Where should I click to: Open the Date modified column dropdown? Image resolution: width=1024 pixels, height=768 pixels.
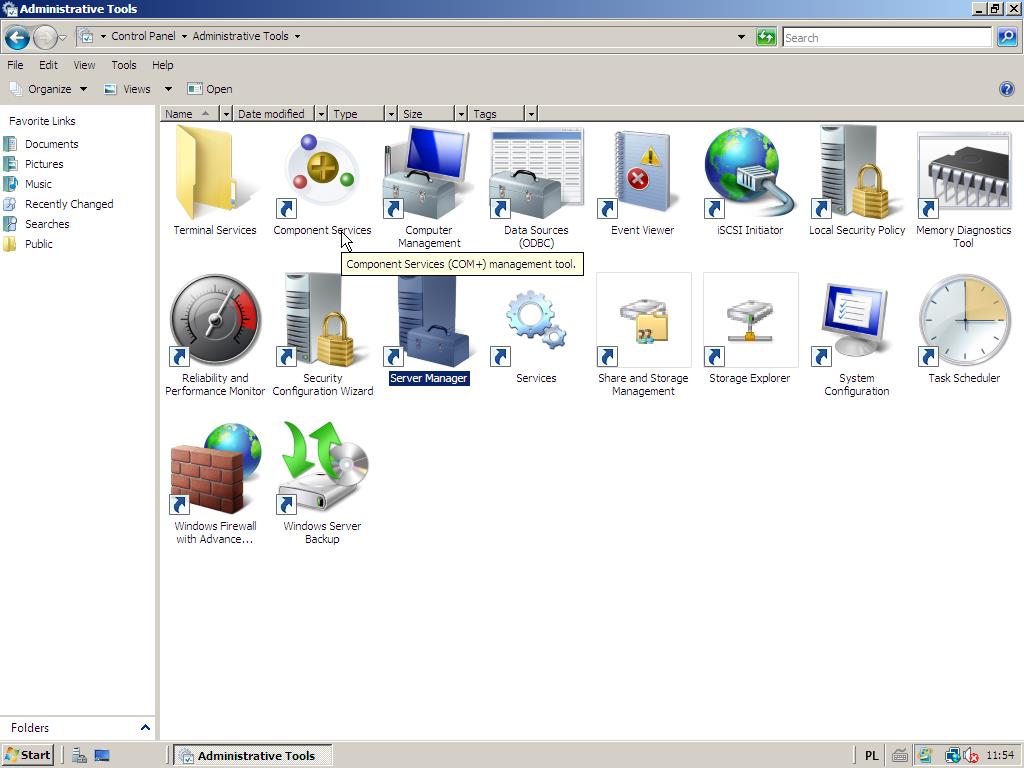point(321,114)
